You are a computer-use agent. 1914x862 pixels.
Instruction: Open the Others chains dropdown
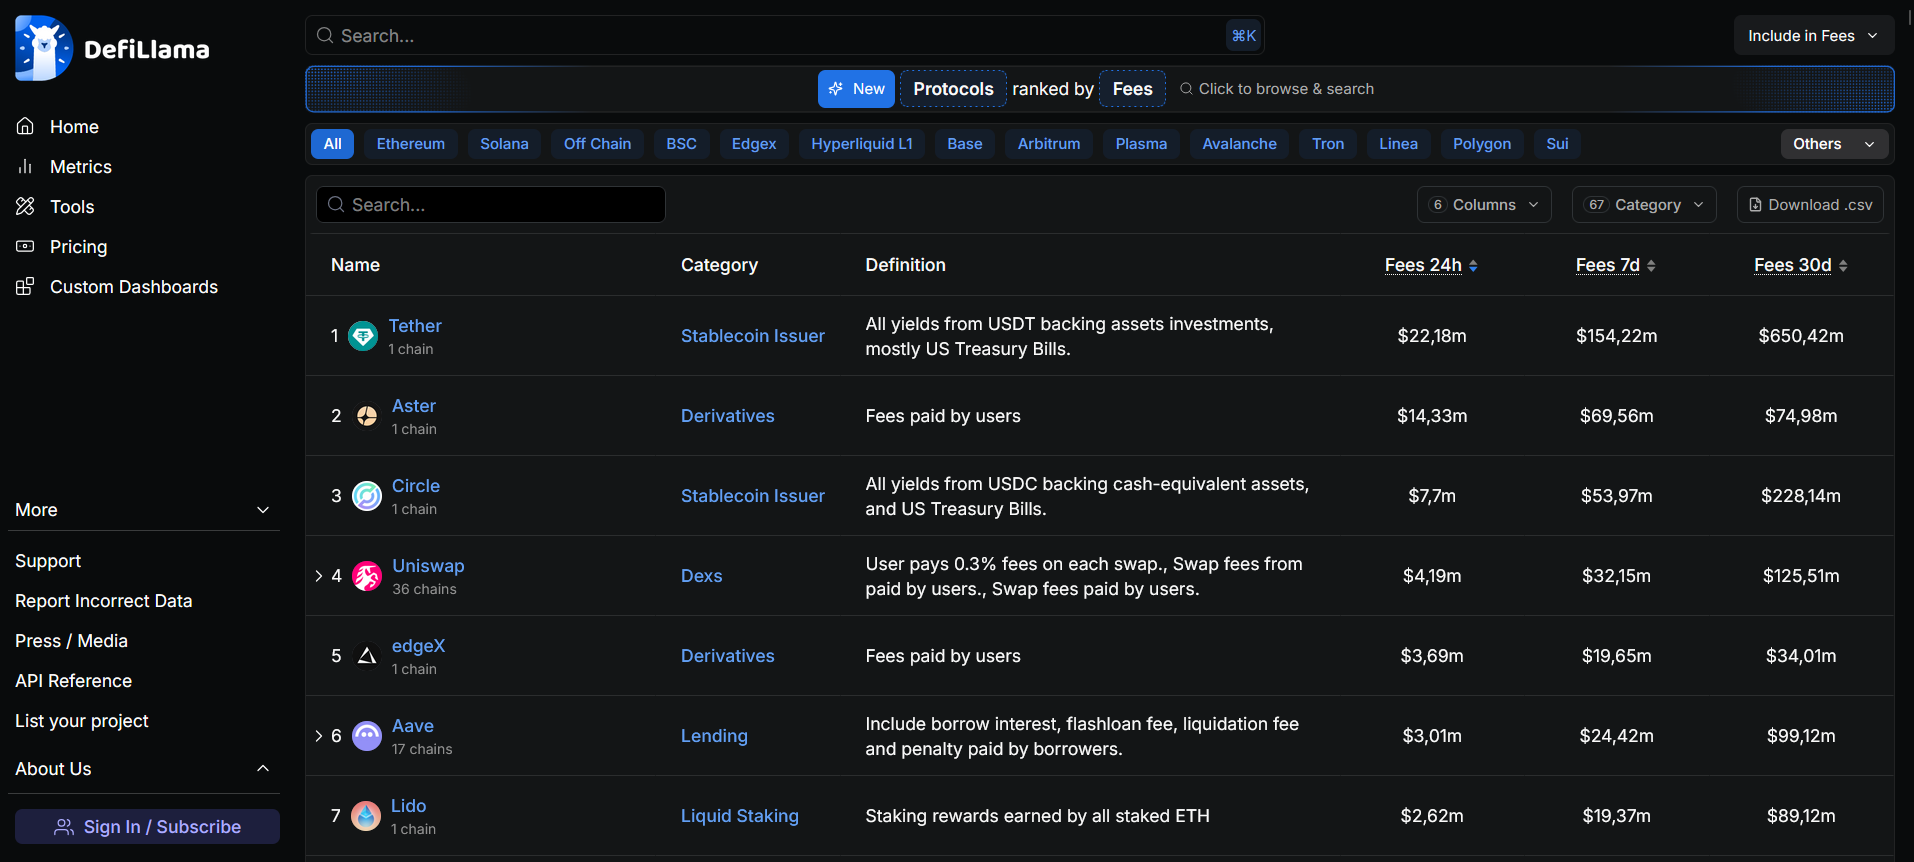click(x=1834, y=144)
